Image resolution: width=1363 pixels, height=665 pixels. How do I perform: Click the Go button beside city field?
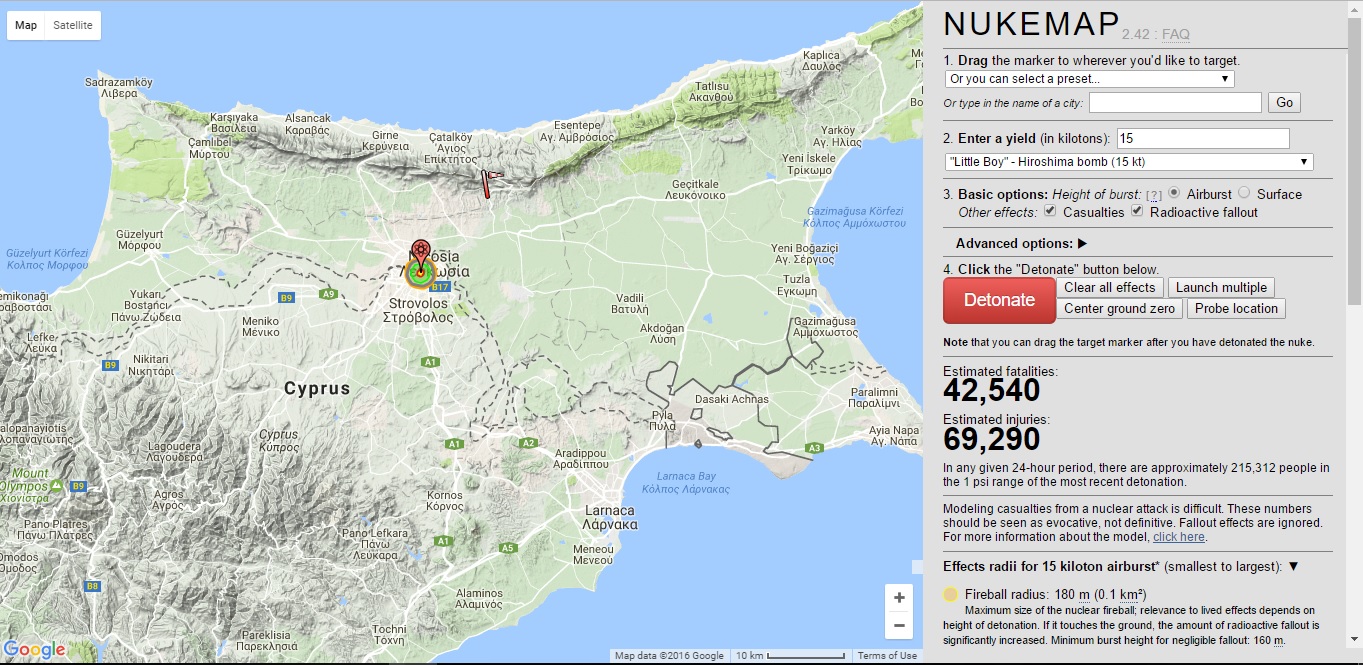1284,102
